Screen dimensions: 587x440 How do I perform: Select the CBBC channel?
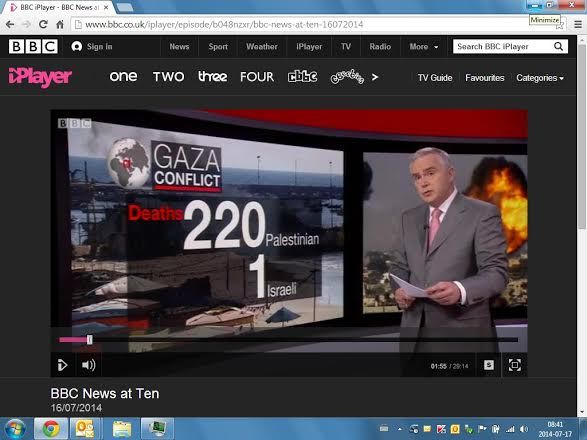[x=302, y=76]
